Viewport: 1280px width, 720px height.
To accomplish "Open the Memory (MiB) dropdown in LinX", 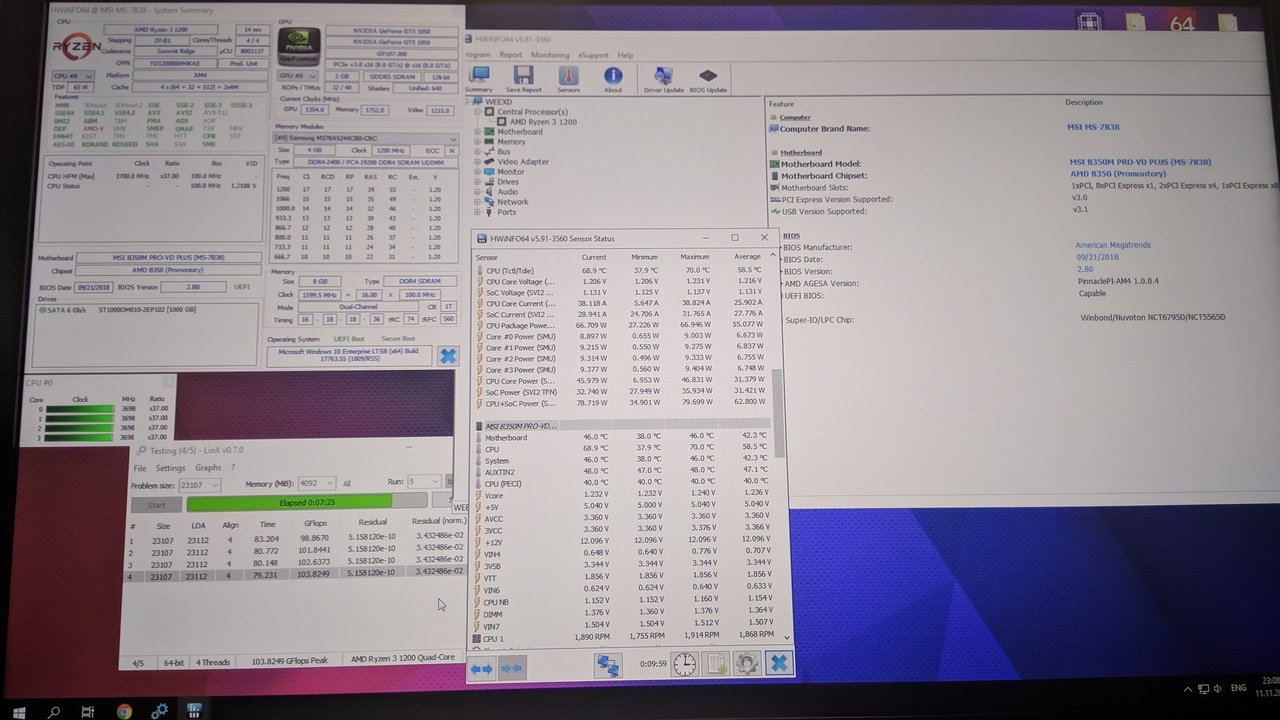I will point(317,483).
